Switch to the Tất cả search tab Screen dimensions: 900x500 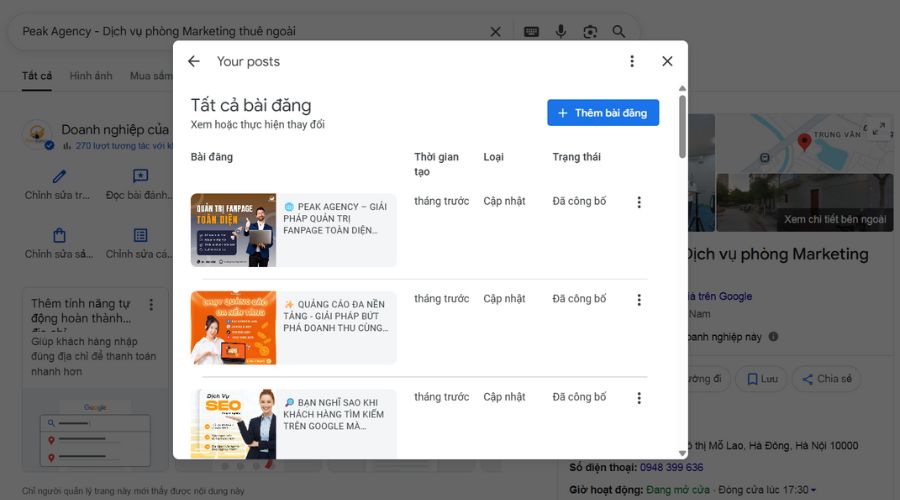coord(37,76)
